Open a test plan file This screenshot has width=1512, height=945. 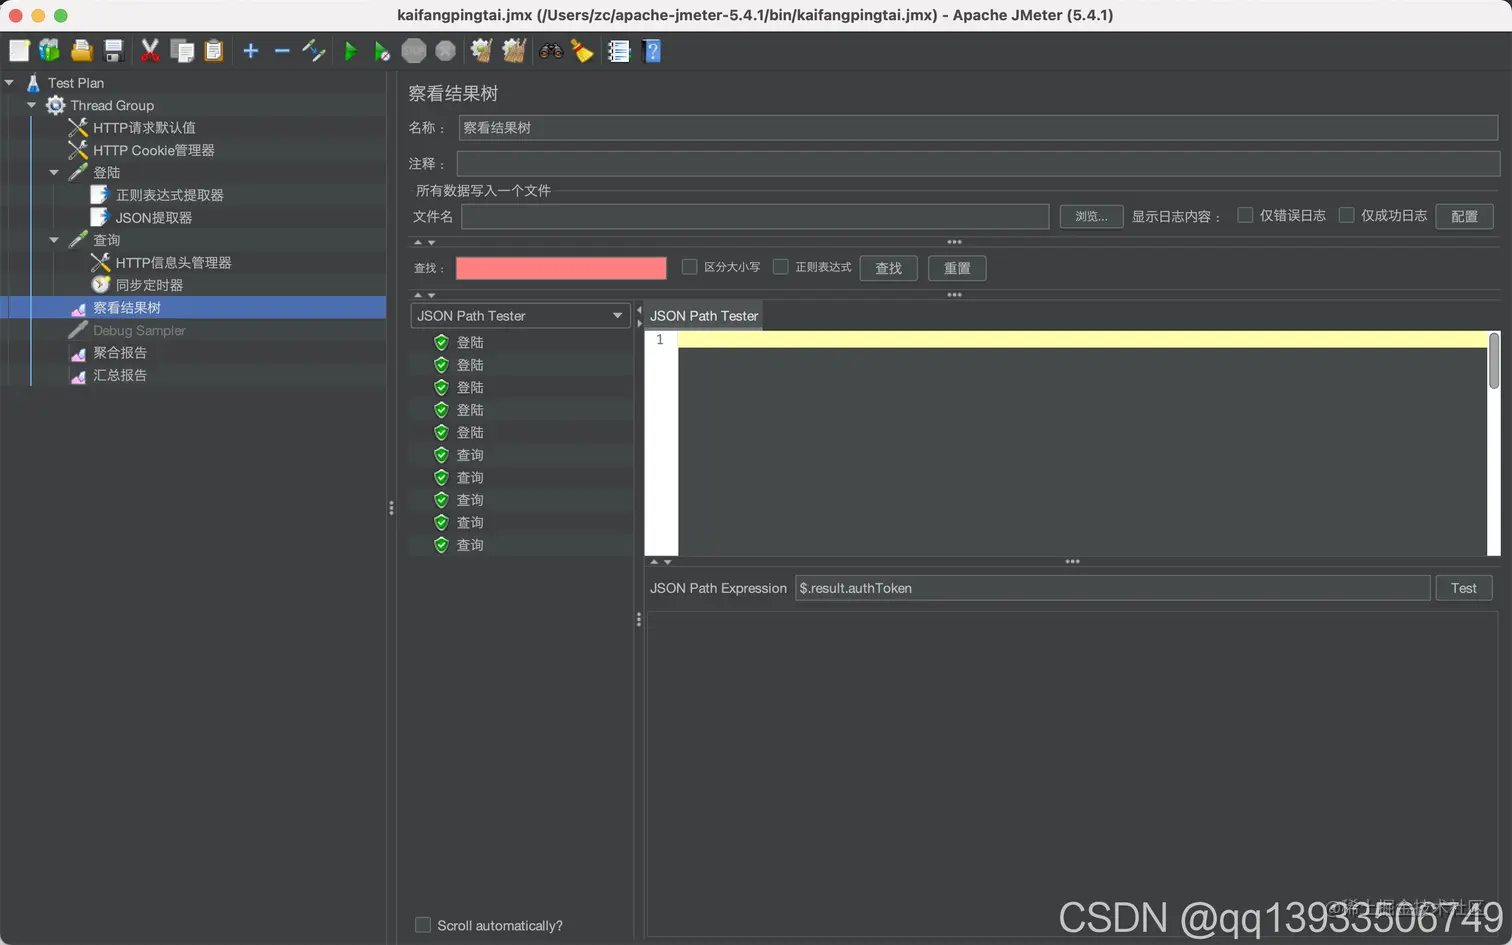(x=82, y=51)
